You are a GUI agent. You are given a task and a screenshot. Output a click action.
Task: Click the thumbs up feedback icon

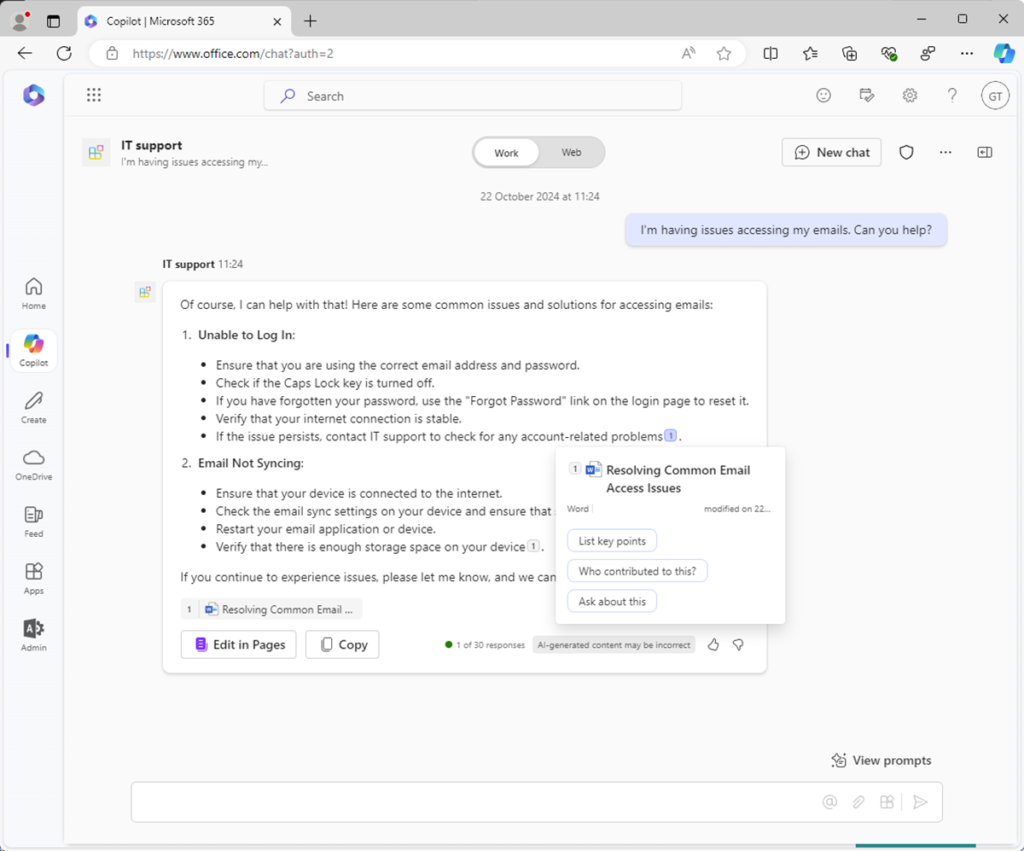coord(713,645)
